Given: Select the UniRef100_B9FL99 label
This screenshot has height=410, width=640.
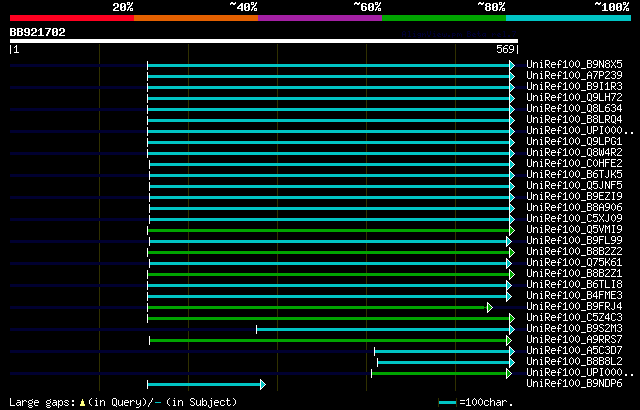Looking at the screenshot, I should pyautogui.click(x=574, y=241).
